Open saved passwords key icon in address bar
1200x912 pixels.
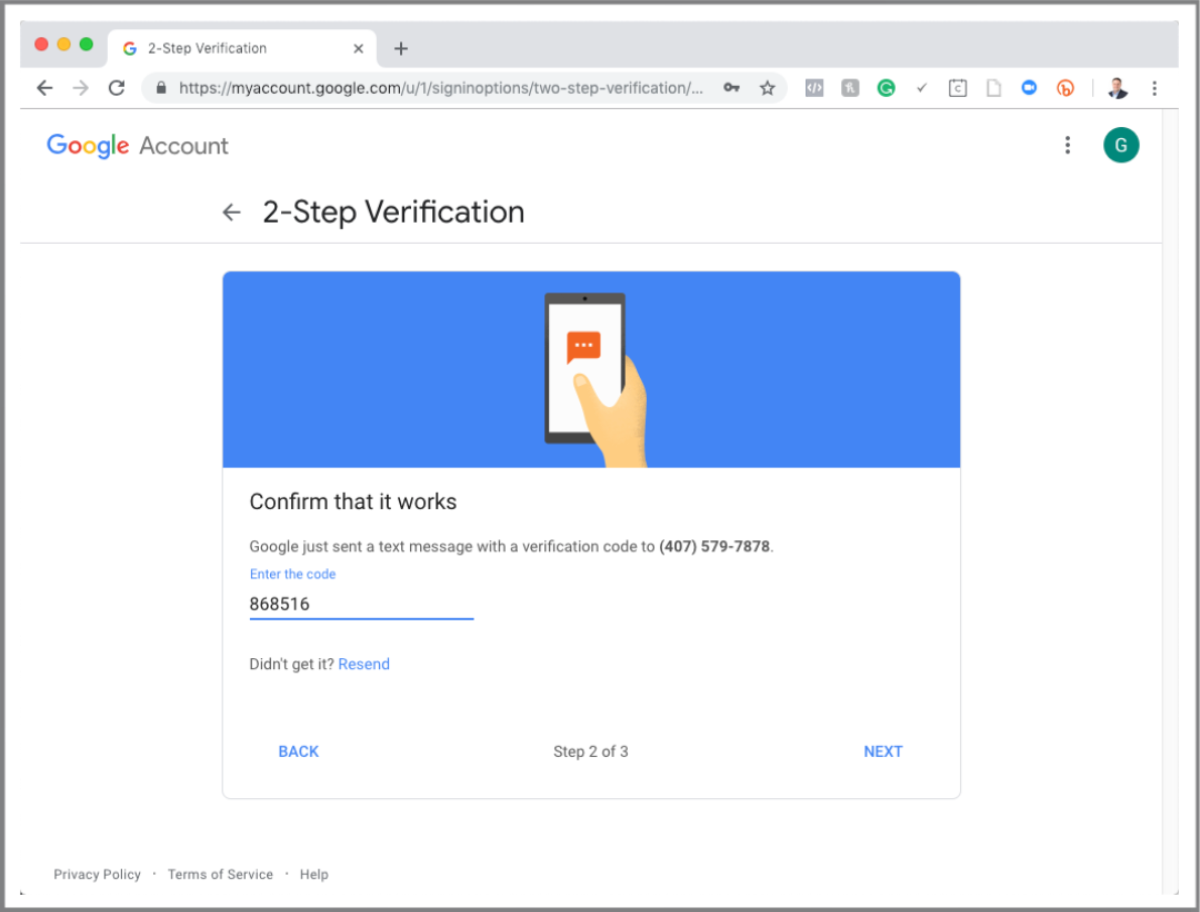click(x=732, y=88)
